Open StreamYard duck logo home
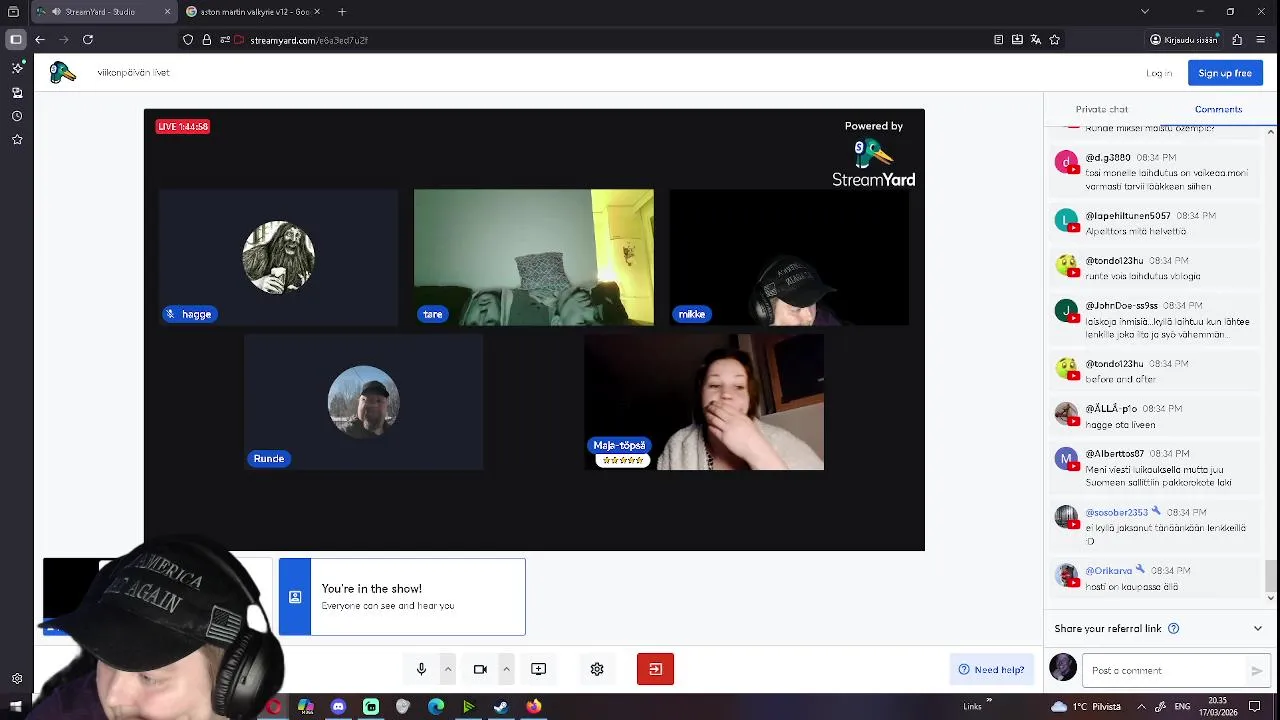Viewport: 1280px width, 720px height. [x=63, y=72]
